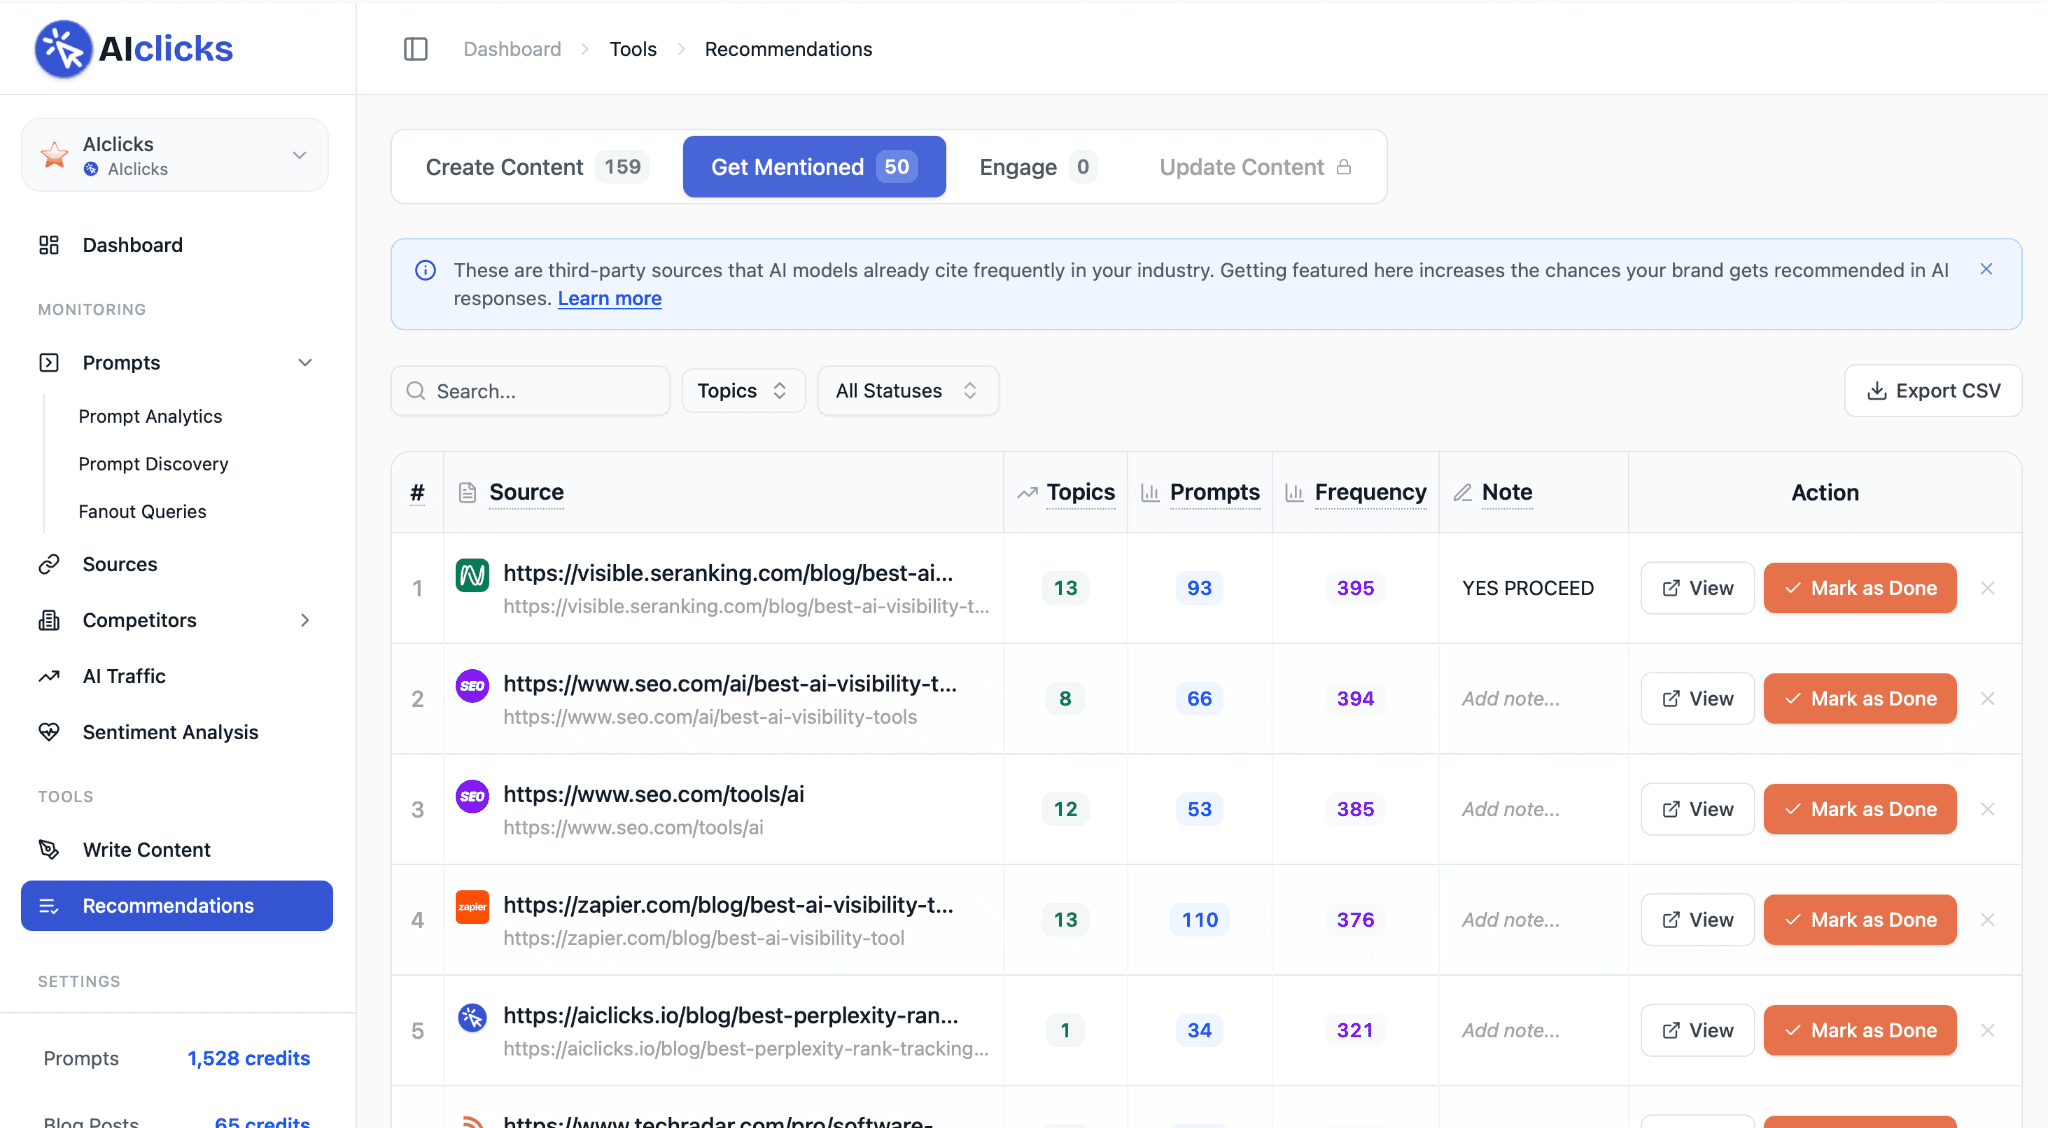Click the Dashboard breadcrumb
The width and height of the screenshot is (2048, 1128).
click(x=512, y=49)
